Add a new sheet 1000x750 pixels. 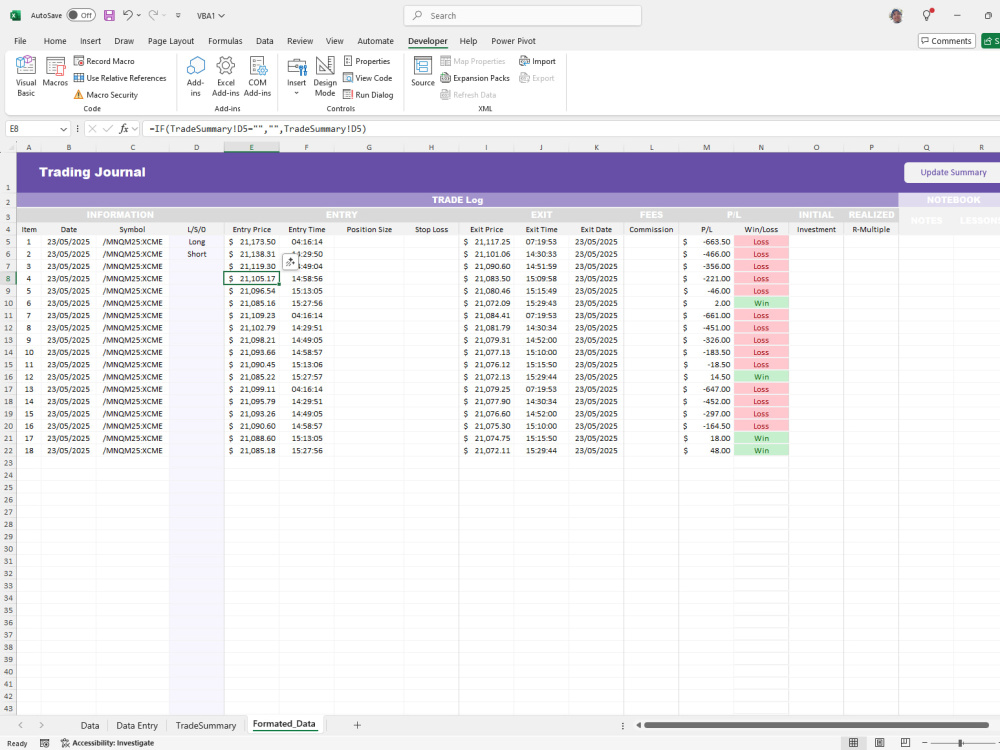357,725
